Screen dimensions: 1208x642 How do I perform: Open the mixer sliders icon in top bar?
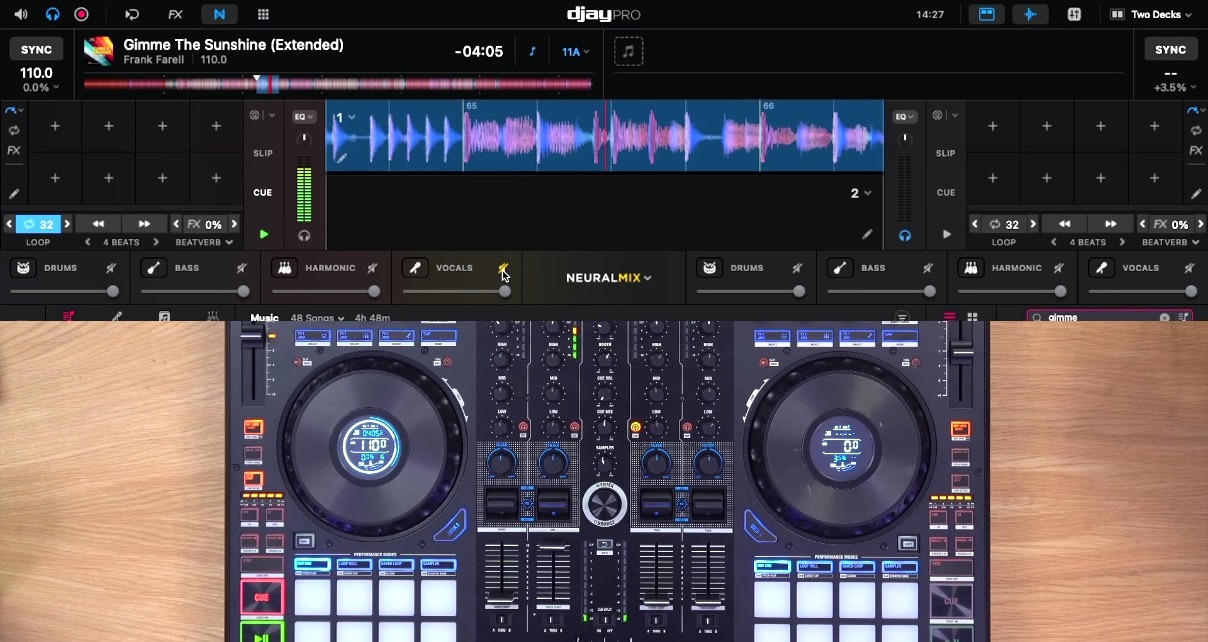tap(1075, 15)
